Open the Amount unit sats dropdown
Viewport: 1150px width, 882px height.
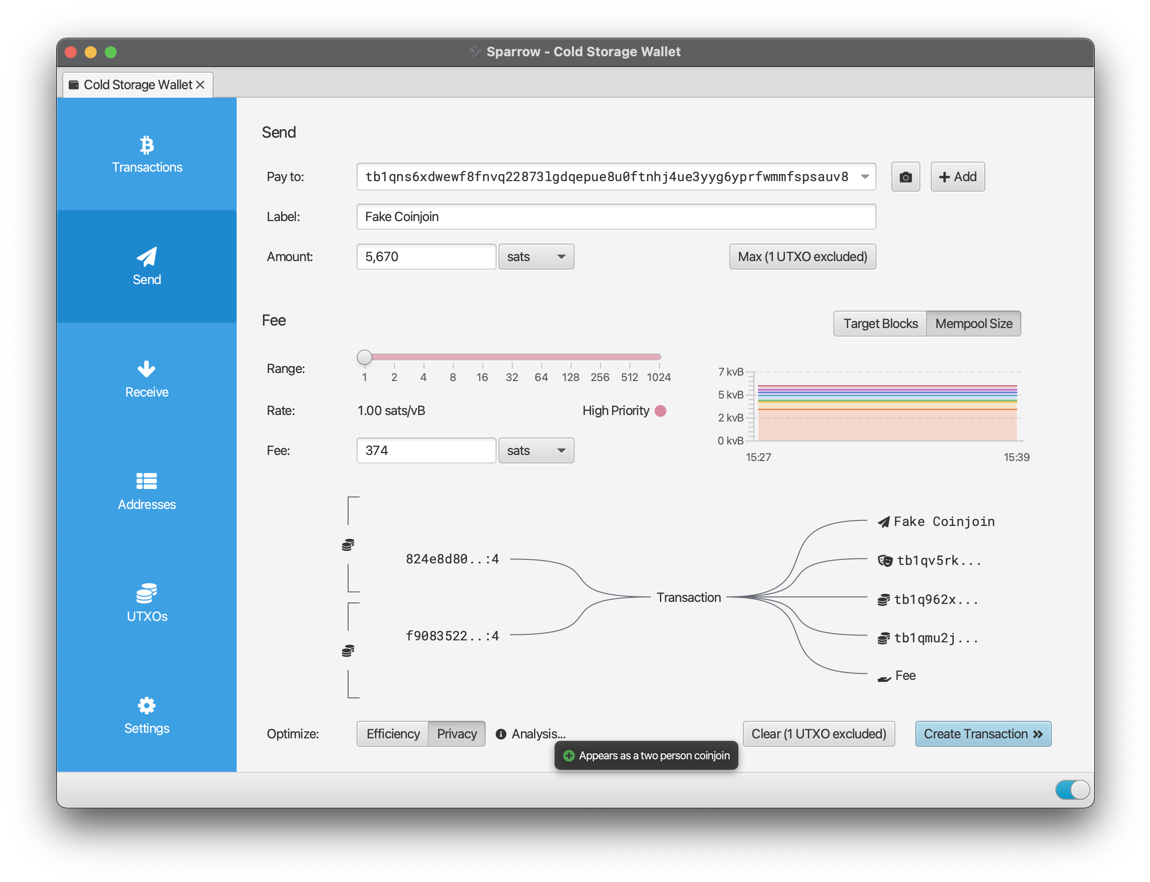536,257
